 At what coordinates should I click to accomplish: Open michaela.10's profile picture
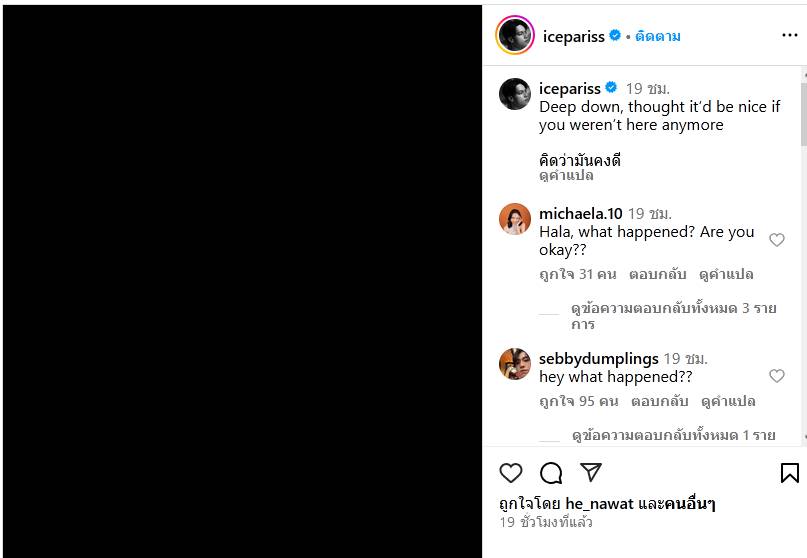pyautogui.click(x=515, y=218)
